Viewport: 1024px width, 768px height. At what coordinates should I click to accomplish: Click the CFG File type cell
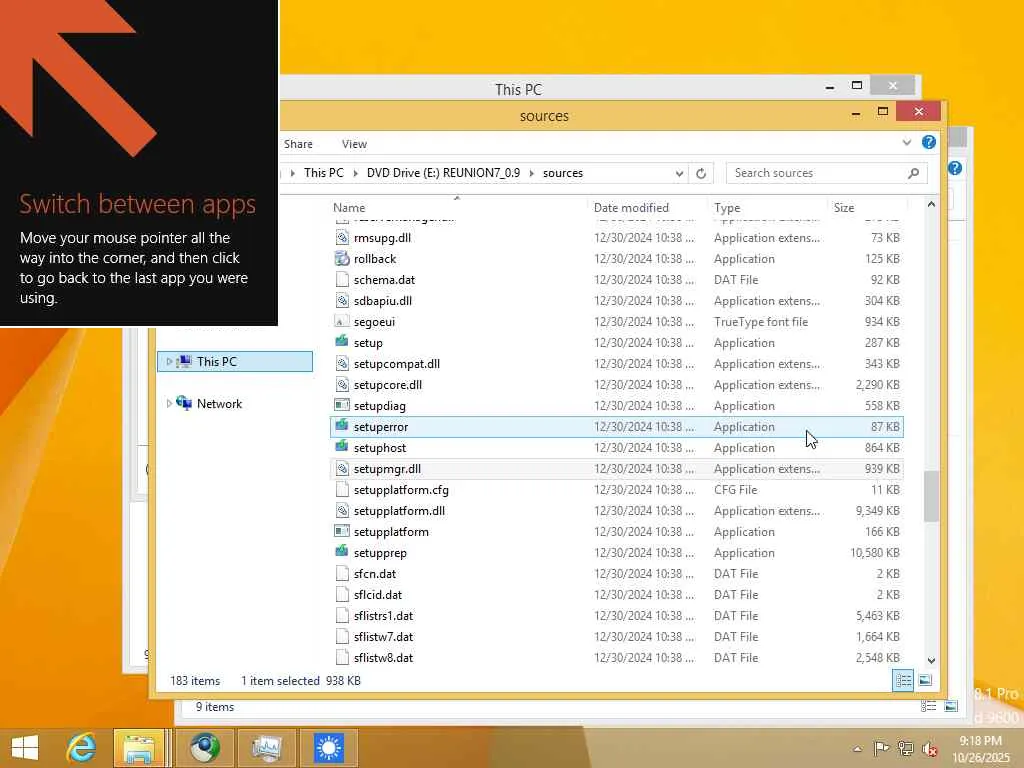click(735, 490)
